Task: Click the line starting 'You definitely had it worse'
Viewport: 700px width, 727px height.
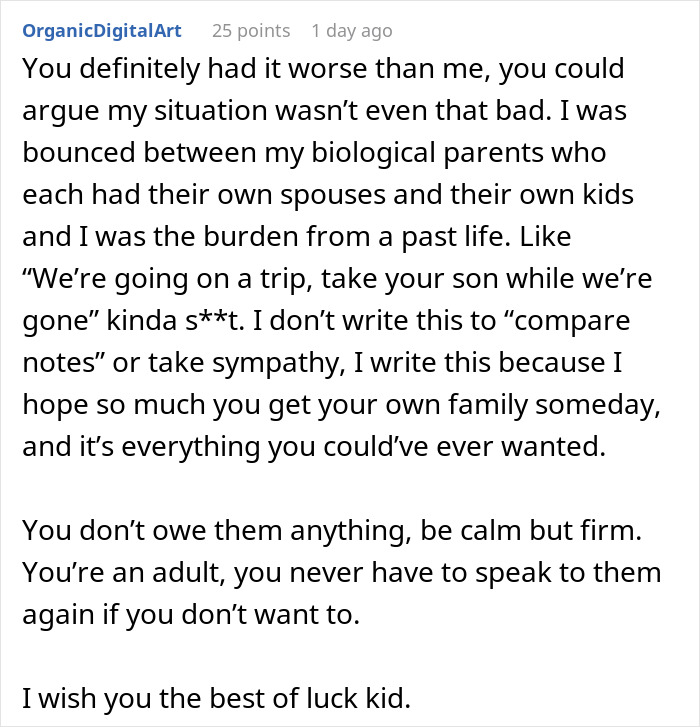Action: click(x=324, y=69)
